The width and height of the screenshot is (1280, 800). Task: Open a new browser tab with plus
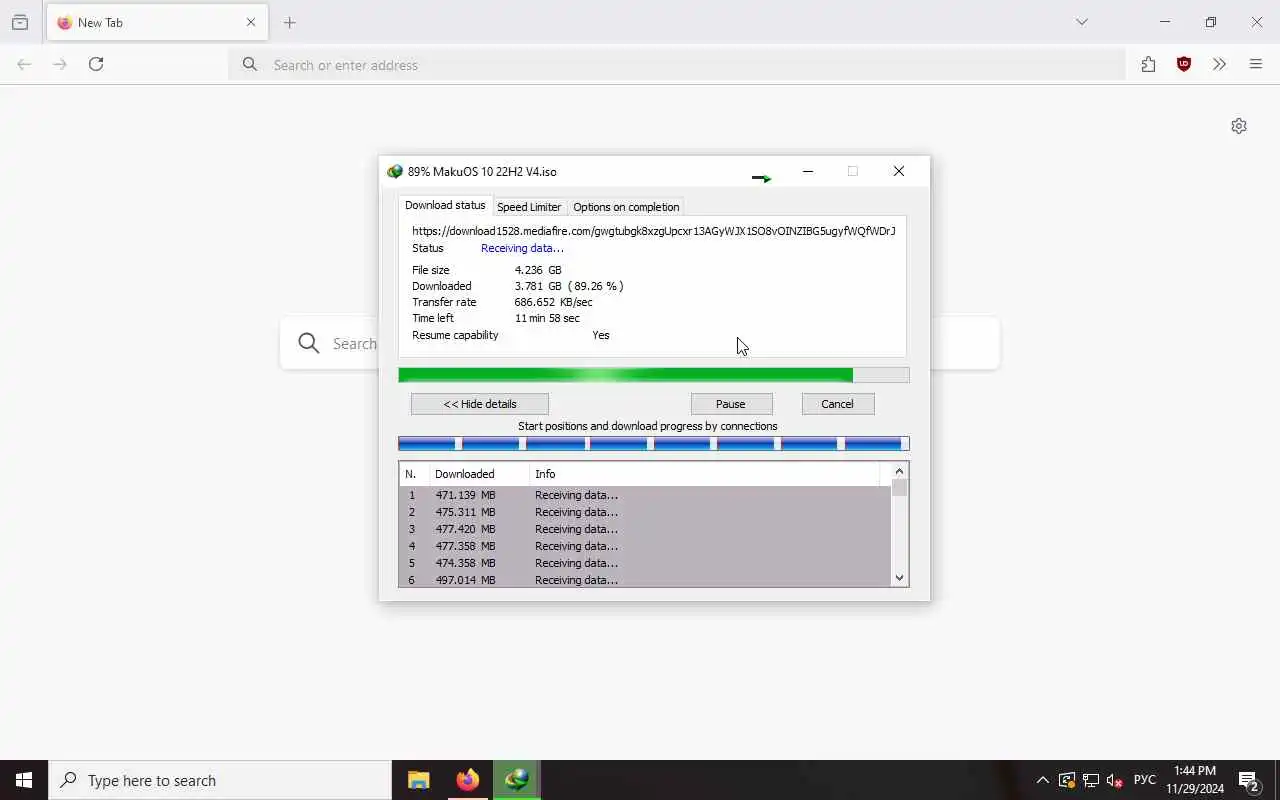coord(290,22)
